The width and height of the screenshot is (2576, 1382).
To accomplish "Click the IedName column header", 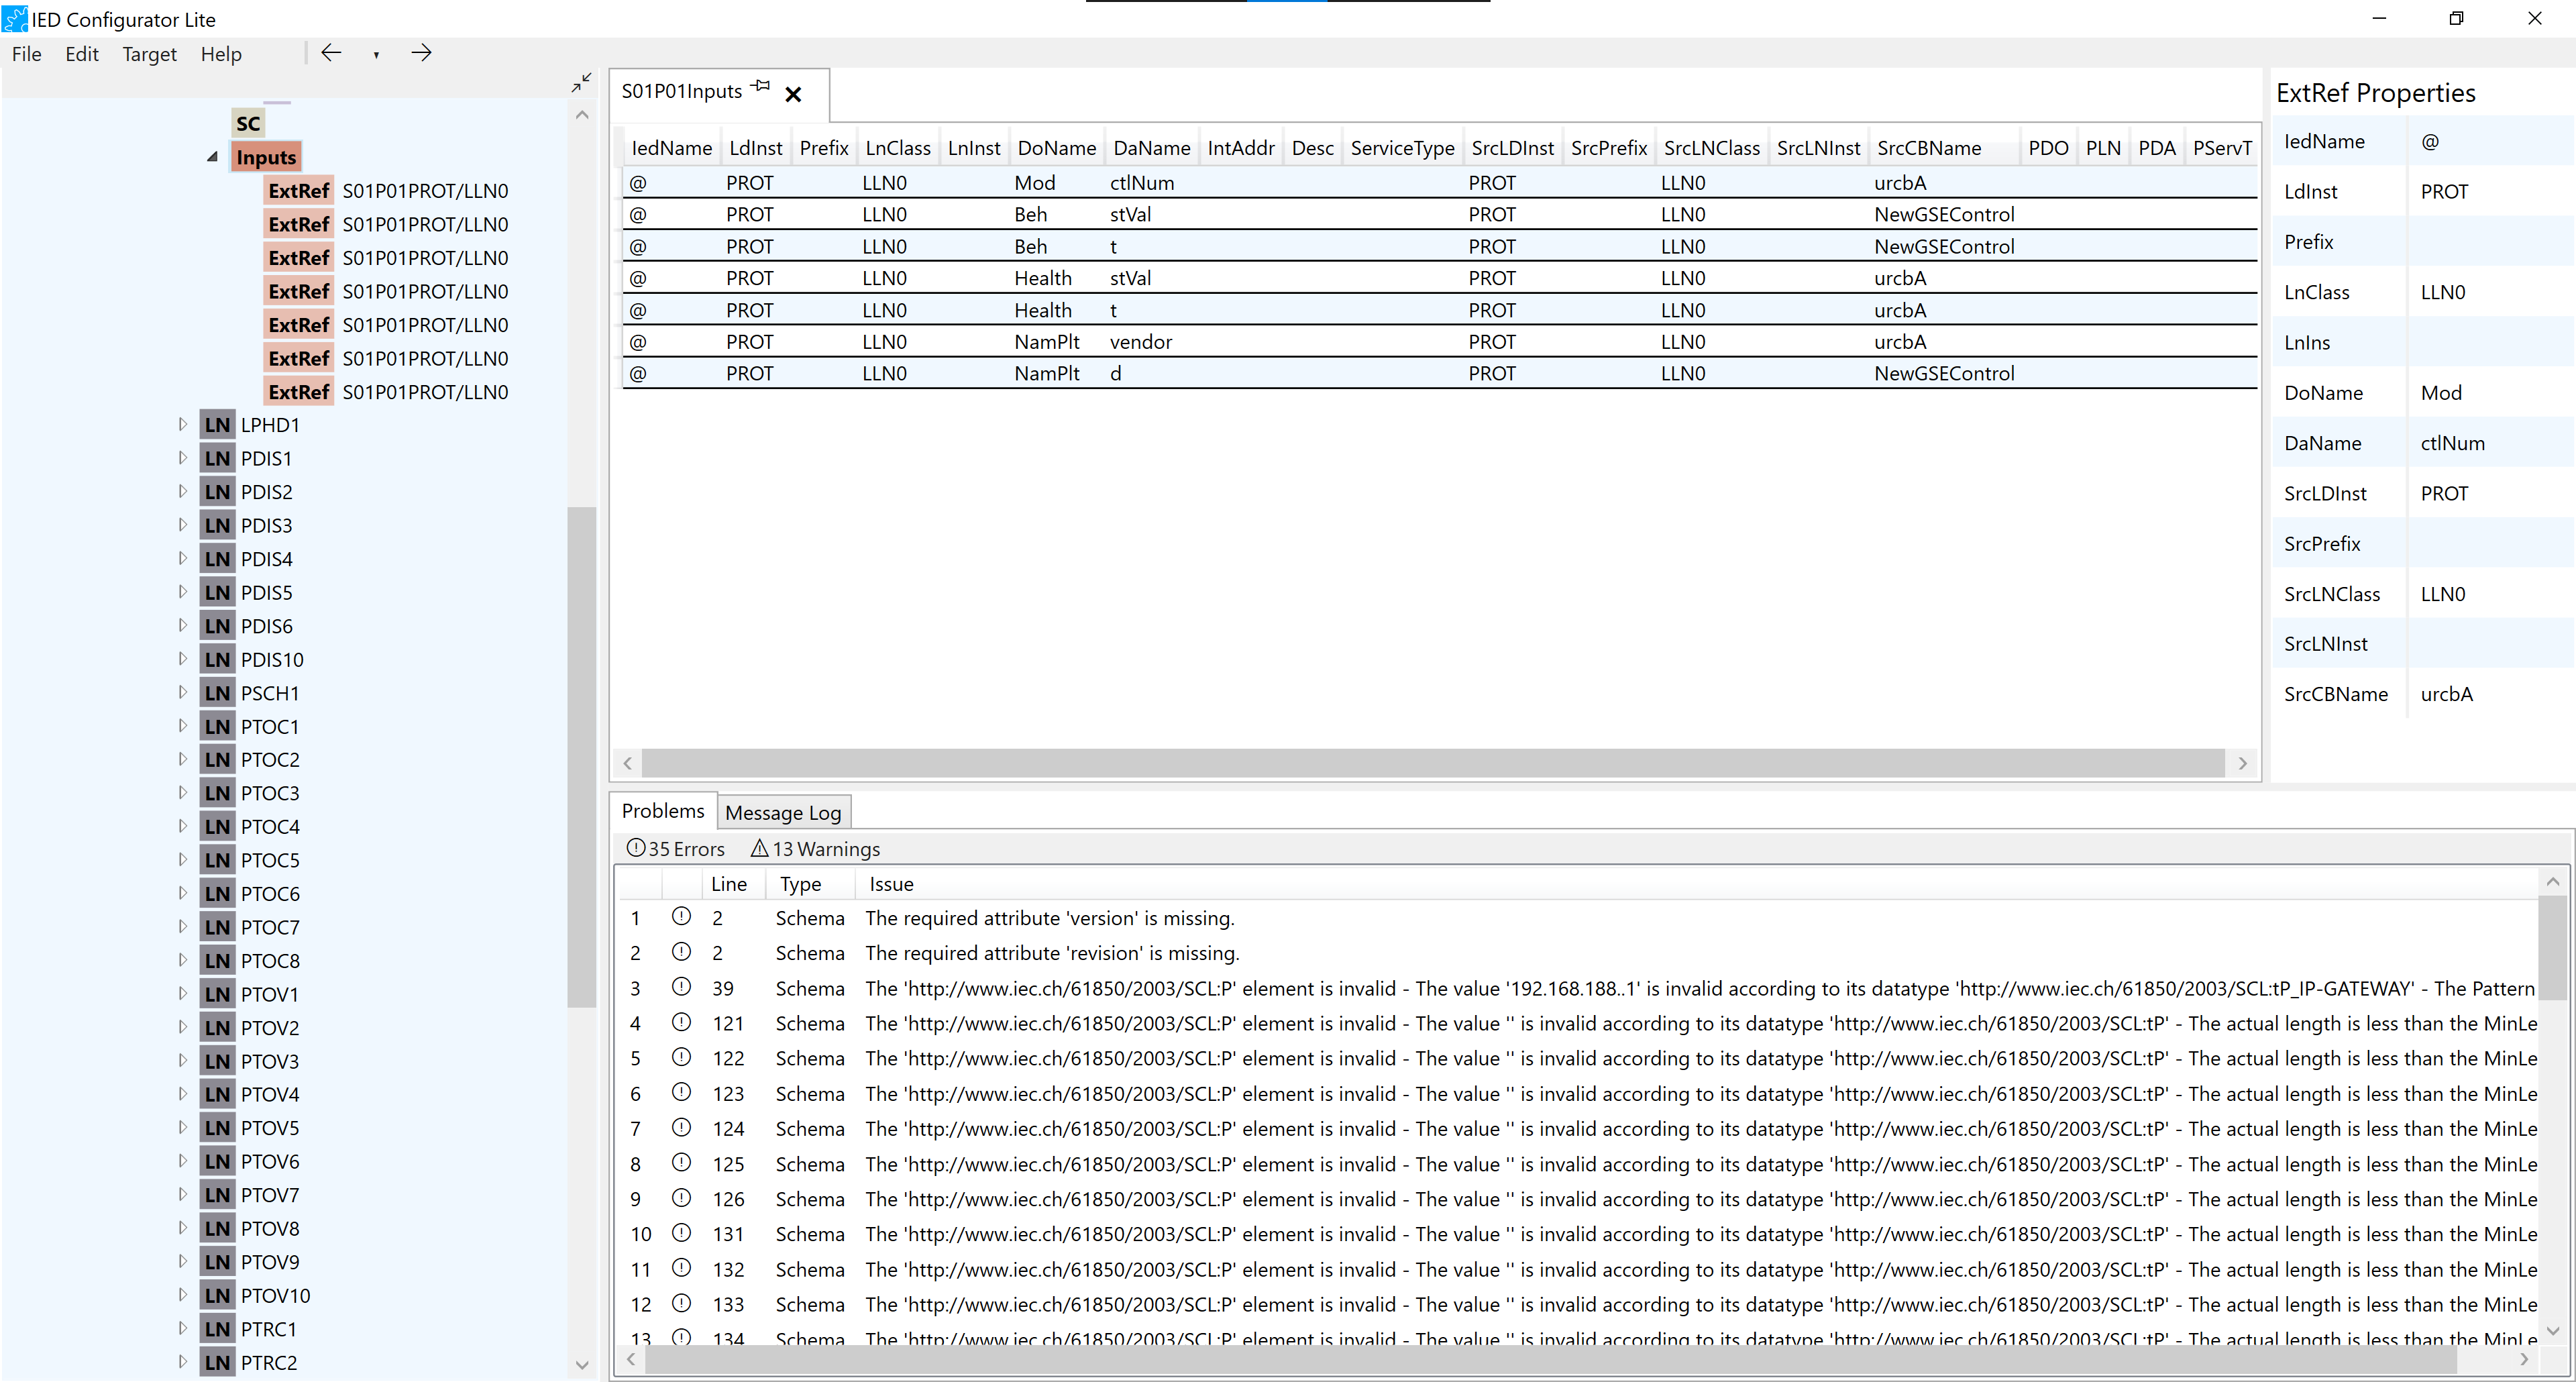I will 671,148.
